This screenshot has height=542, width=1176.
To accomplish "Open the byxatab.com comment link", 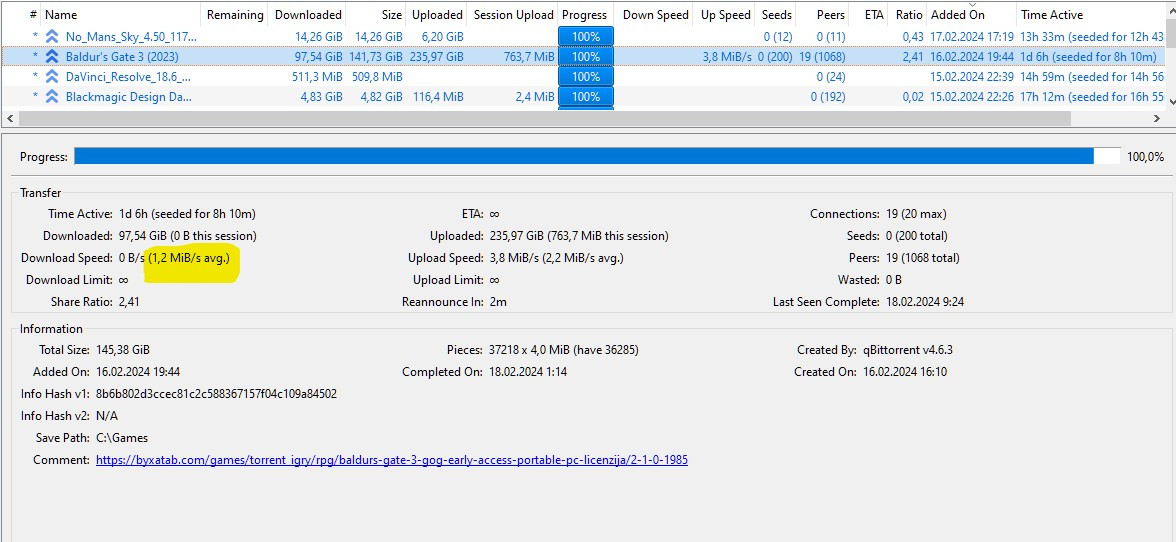I will (x=391, y=460).
